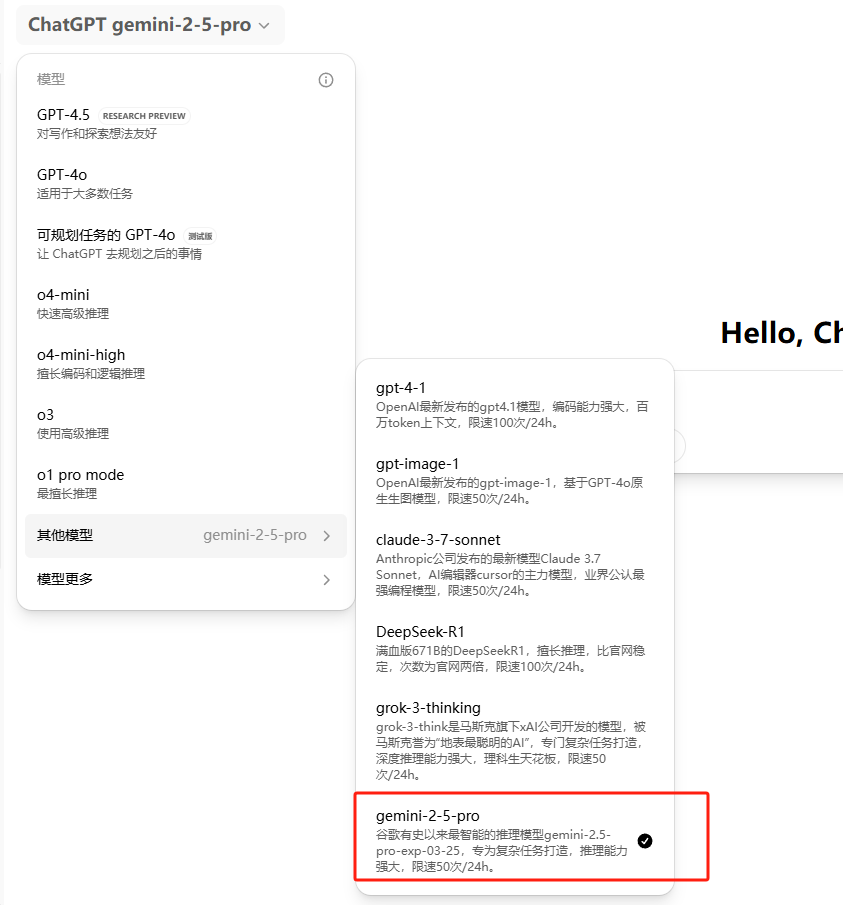
Task: Select the o4-mini model
Action: coord(186,304)
